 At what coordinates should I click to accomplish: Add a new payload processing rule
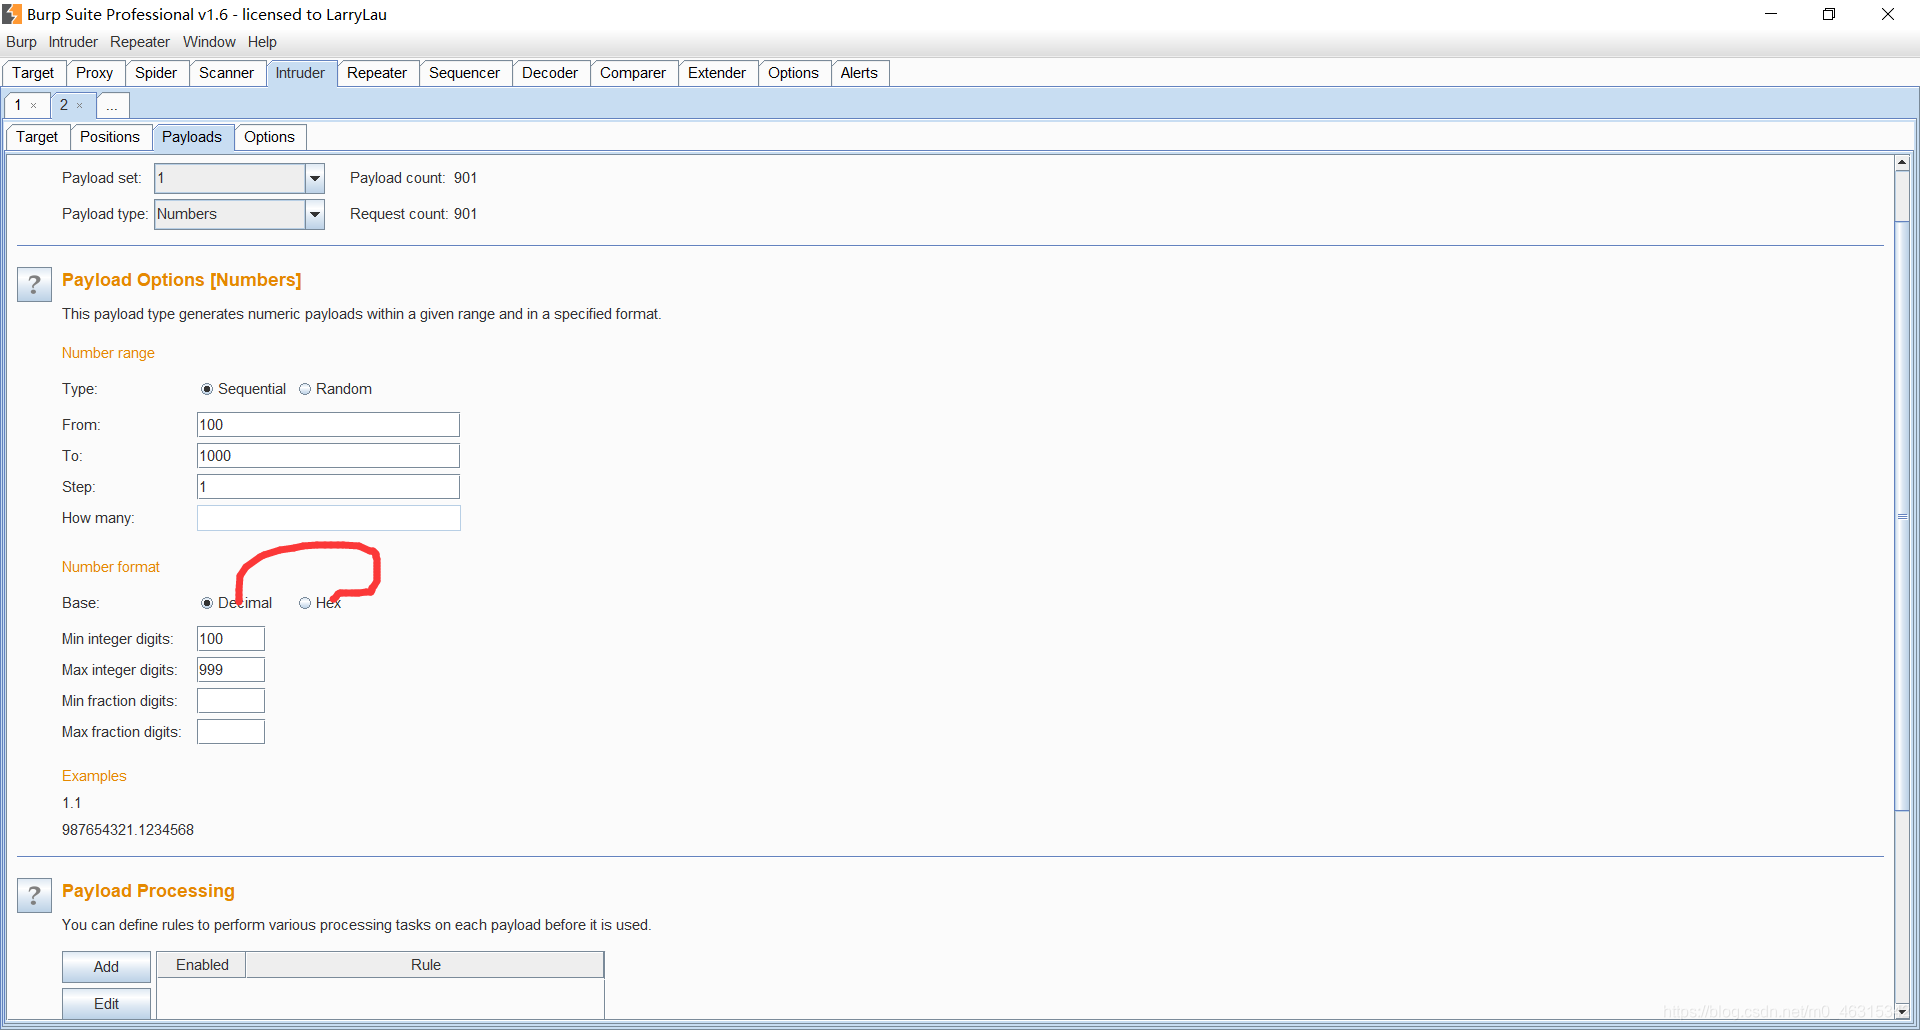[x=105, y=966]
